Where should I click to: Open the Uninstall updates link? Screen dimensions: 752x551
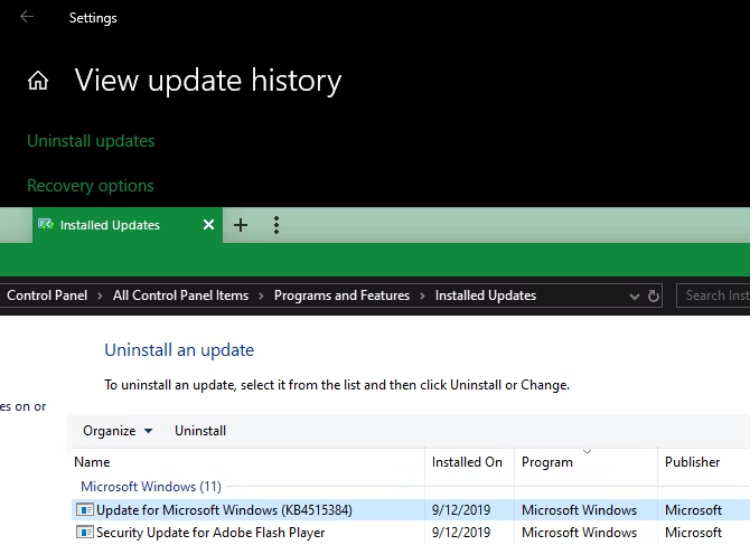click(x=91, y=141)
